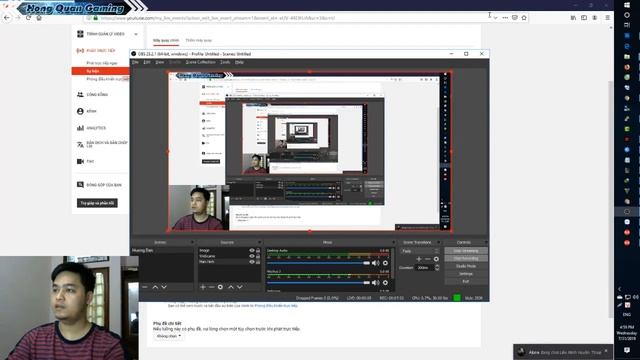Image resolution: width=640 pixels, height=360 pixels.
Task: Open OBS Help menu
Action: tap(239, 62)
